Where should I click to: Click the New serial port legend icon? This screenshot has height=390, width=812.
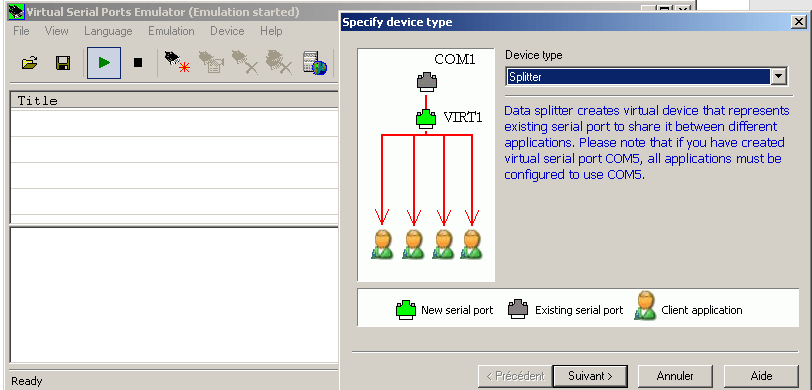[406, 310]
